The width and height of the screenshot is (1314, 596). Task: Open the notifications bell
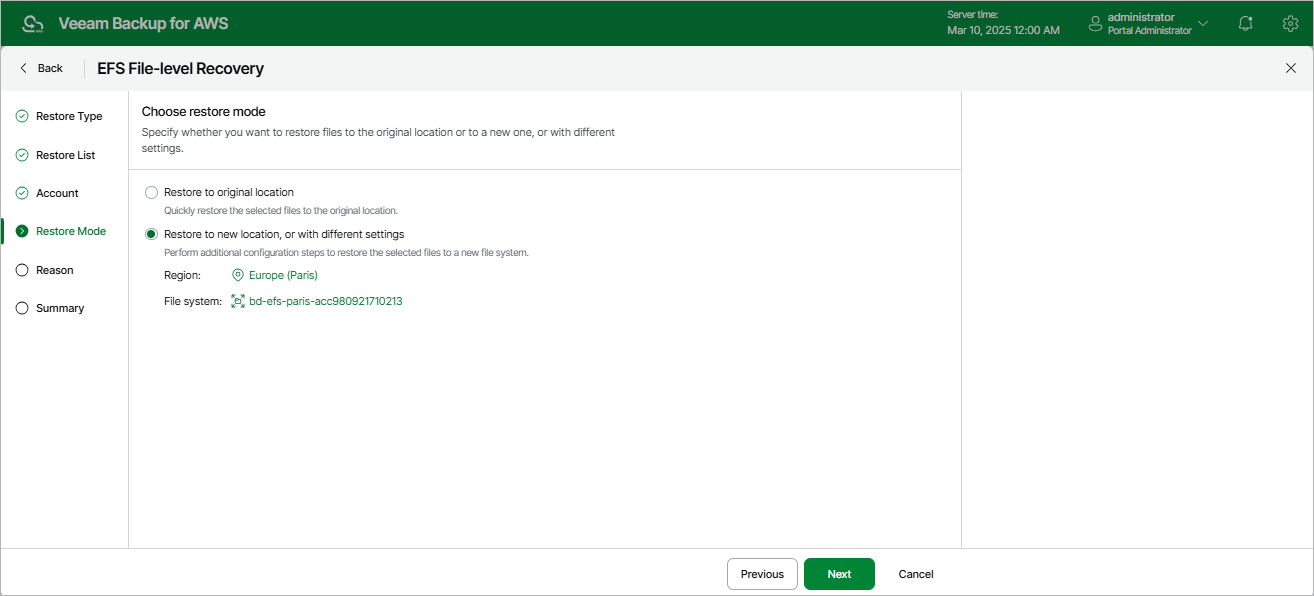(x=1245, y=23)
